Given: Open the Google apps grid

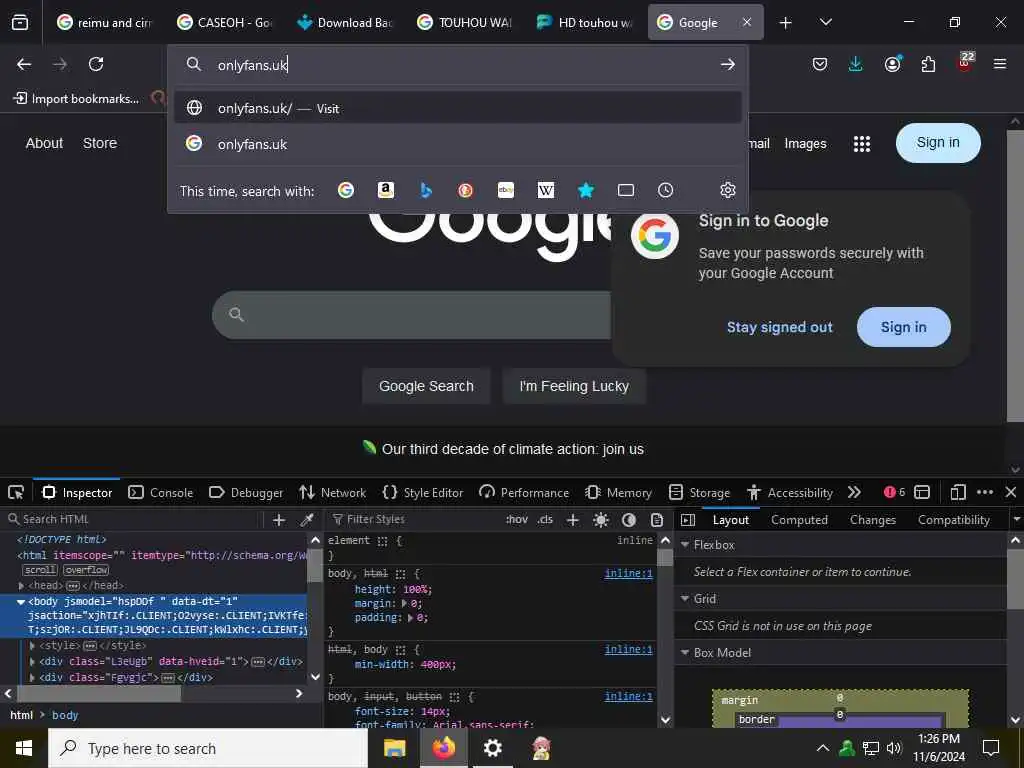Looking at the screenshot, I should coord(861,144).
